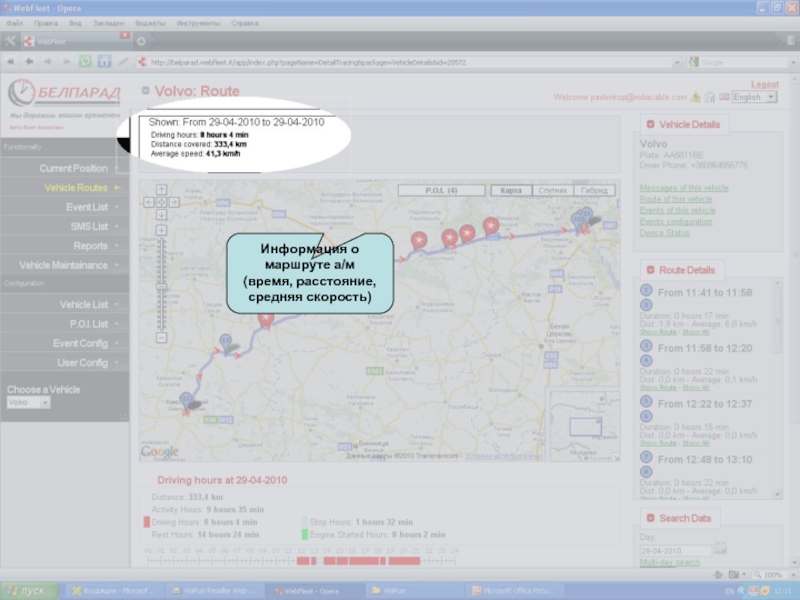The width and height of the screenshot is (800, 600).
Task: Click the browser Forward arrow
Action: pos(47,62)
